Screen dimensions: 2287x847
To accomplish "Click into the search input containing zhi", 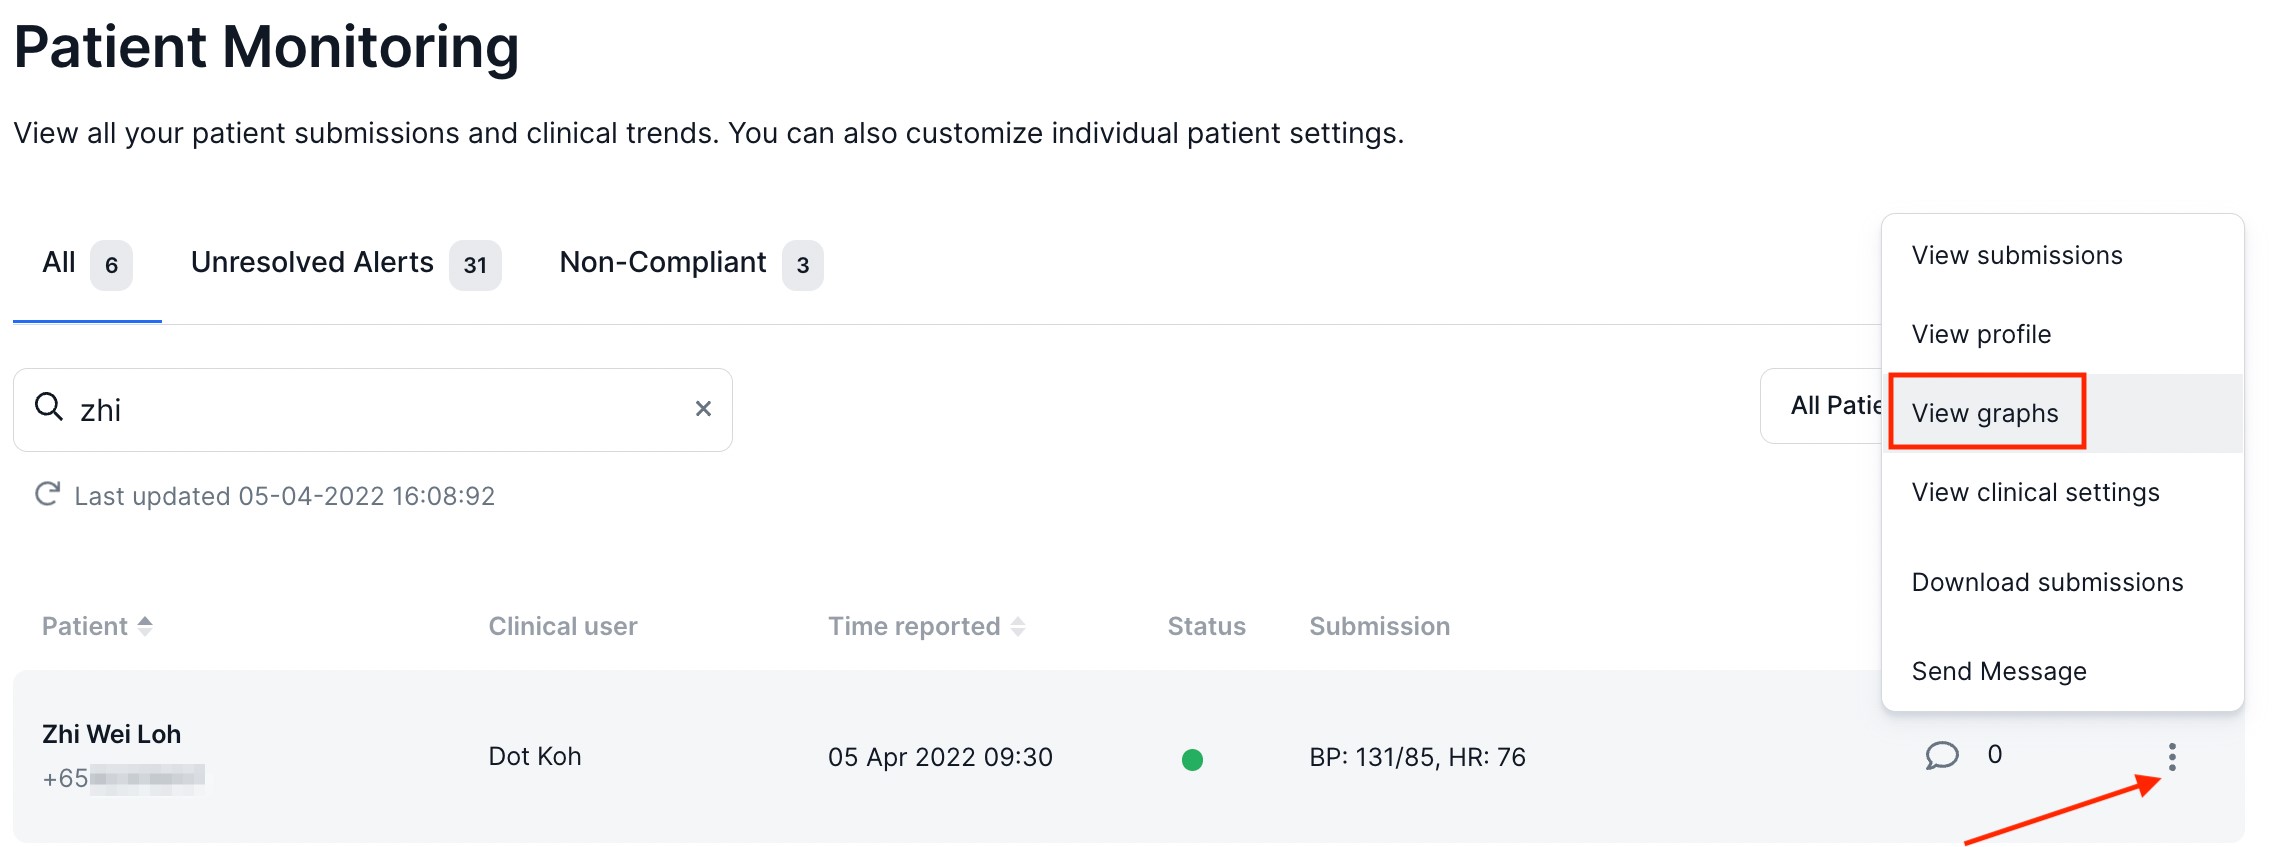I will point(380,410).
